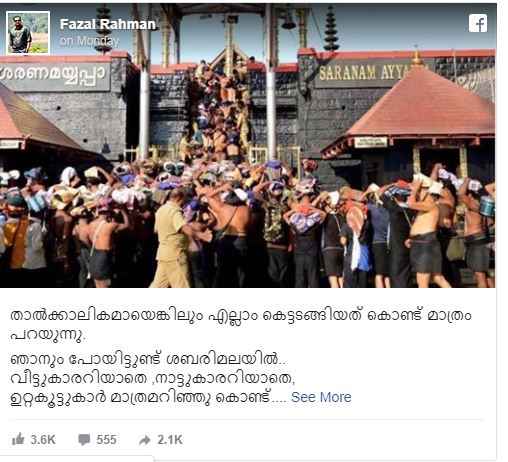Open Fazal Rahman's profile picture
The height and width of the screenshot is (462, 508).
[x=28, y=32]
